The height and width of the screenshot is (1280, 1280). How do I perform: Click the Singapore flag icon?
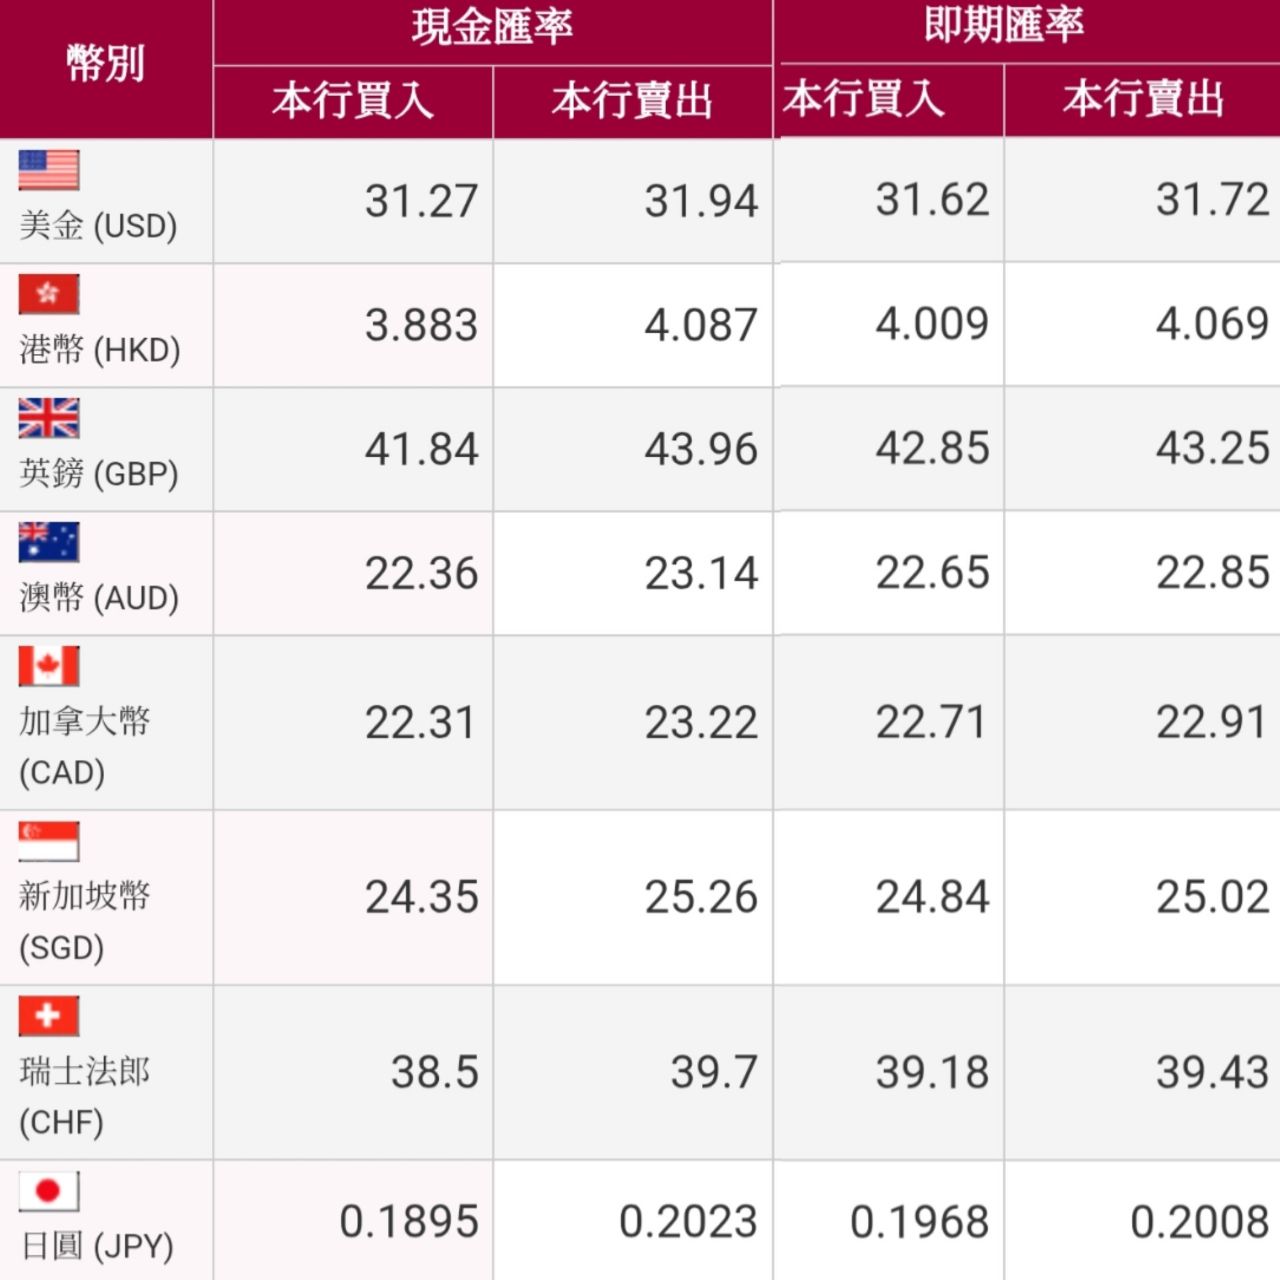[x=48, y=841]
